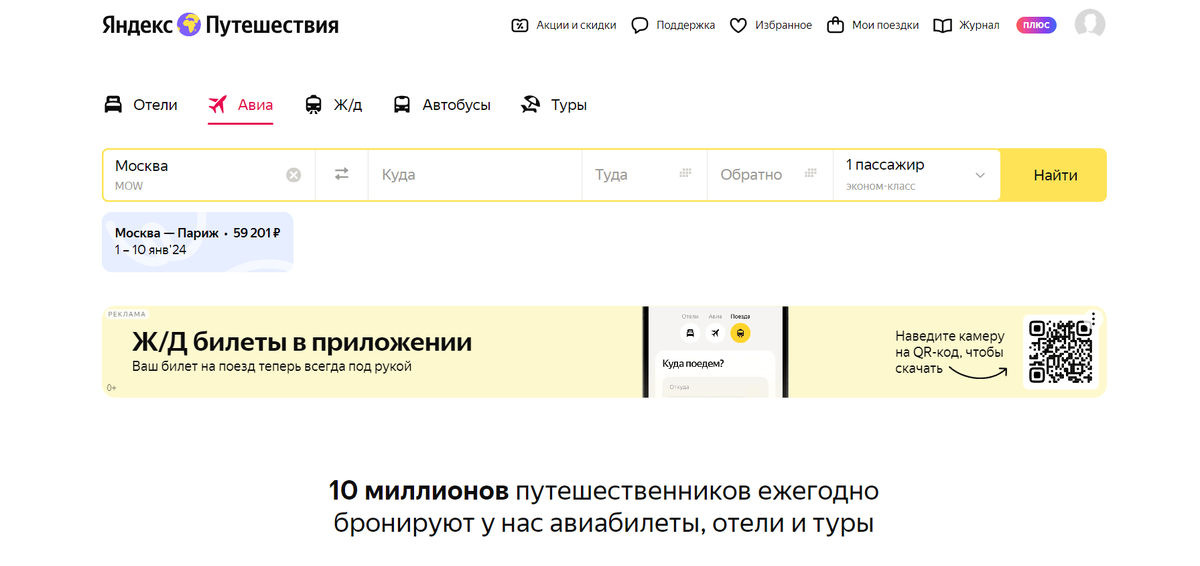Open the user profile avatar
1200x566 pixels.
(x=1090, y=25)
